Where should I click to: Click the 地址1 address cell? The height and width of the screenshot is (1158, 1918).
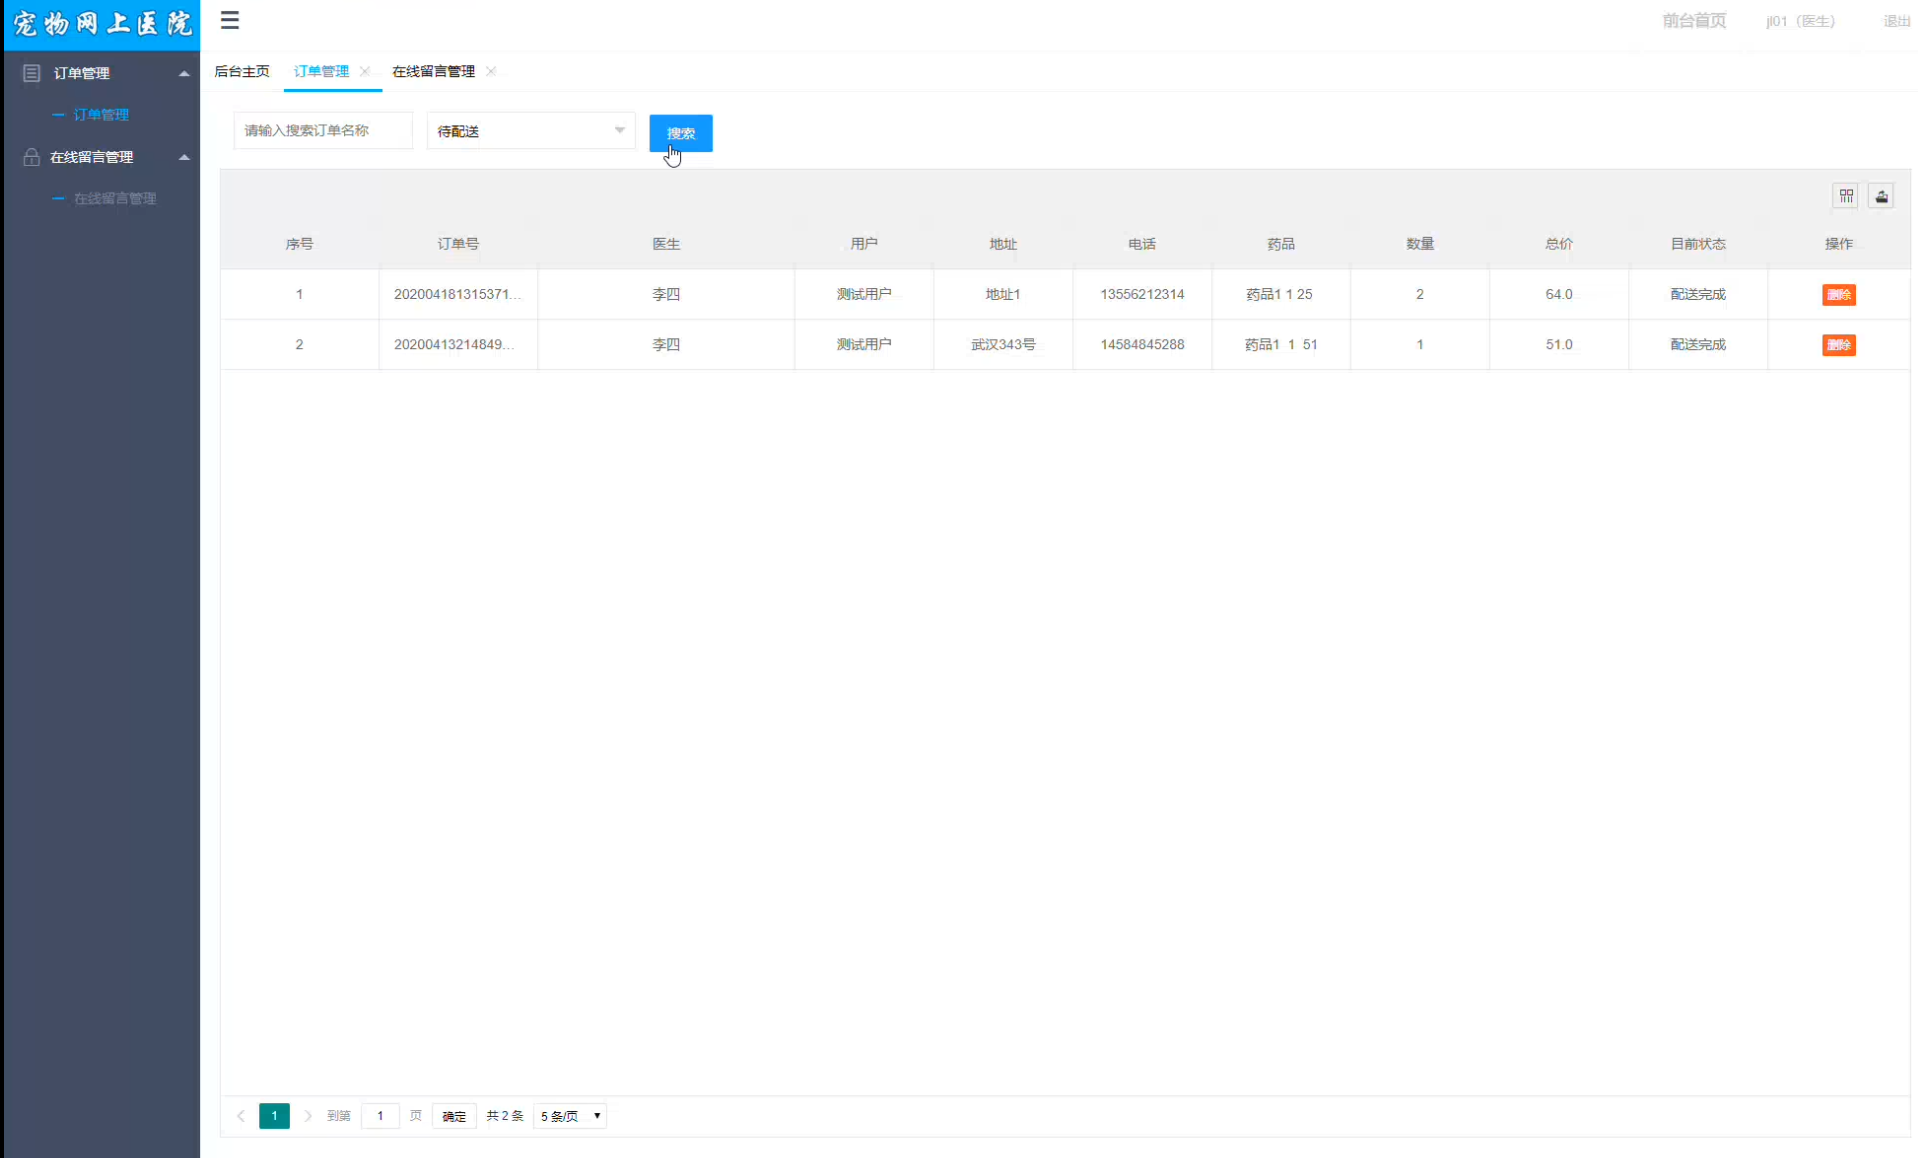[x=1002, y=294]
